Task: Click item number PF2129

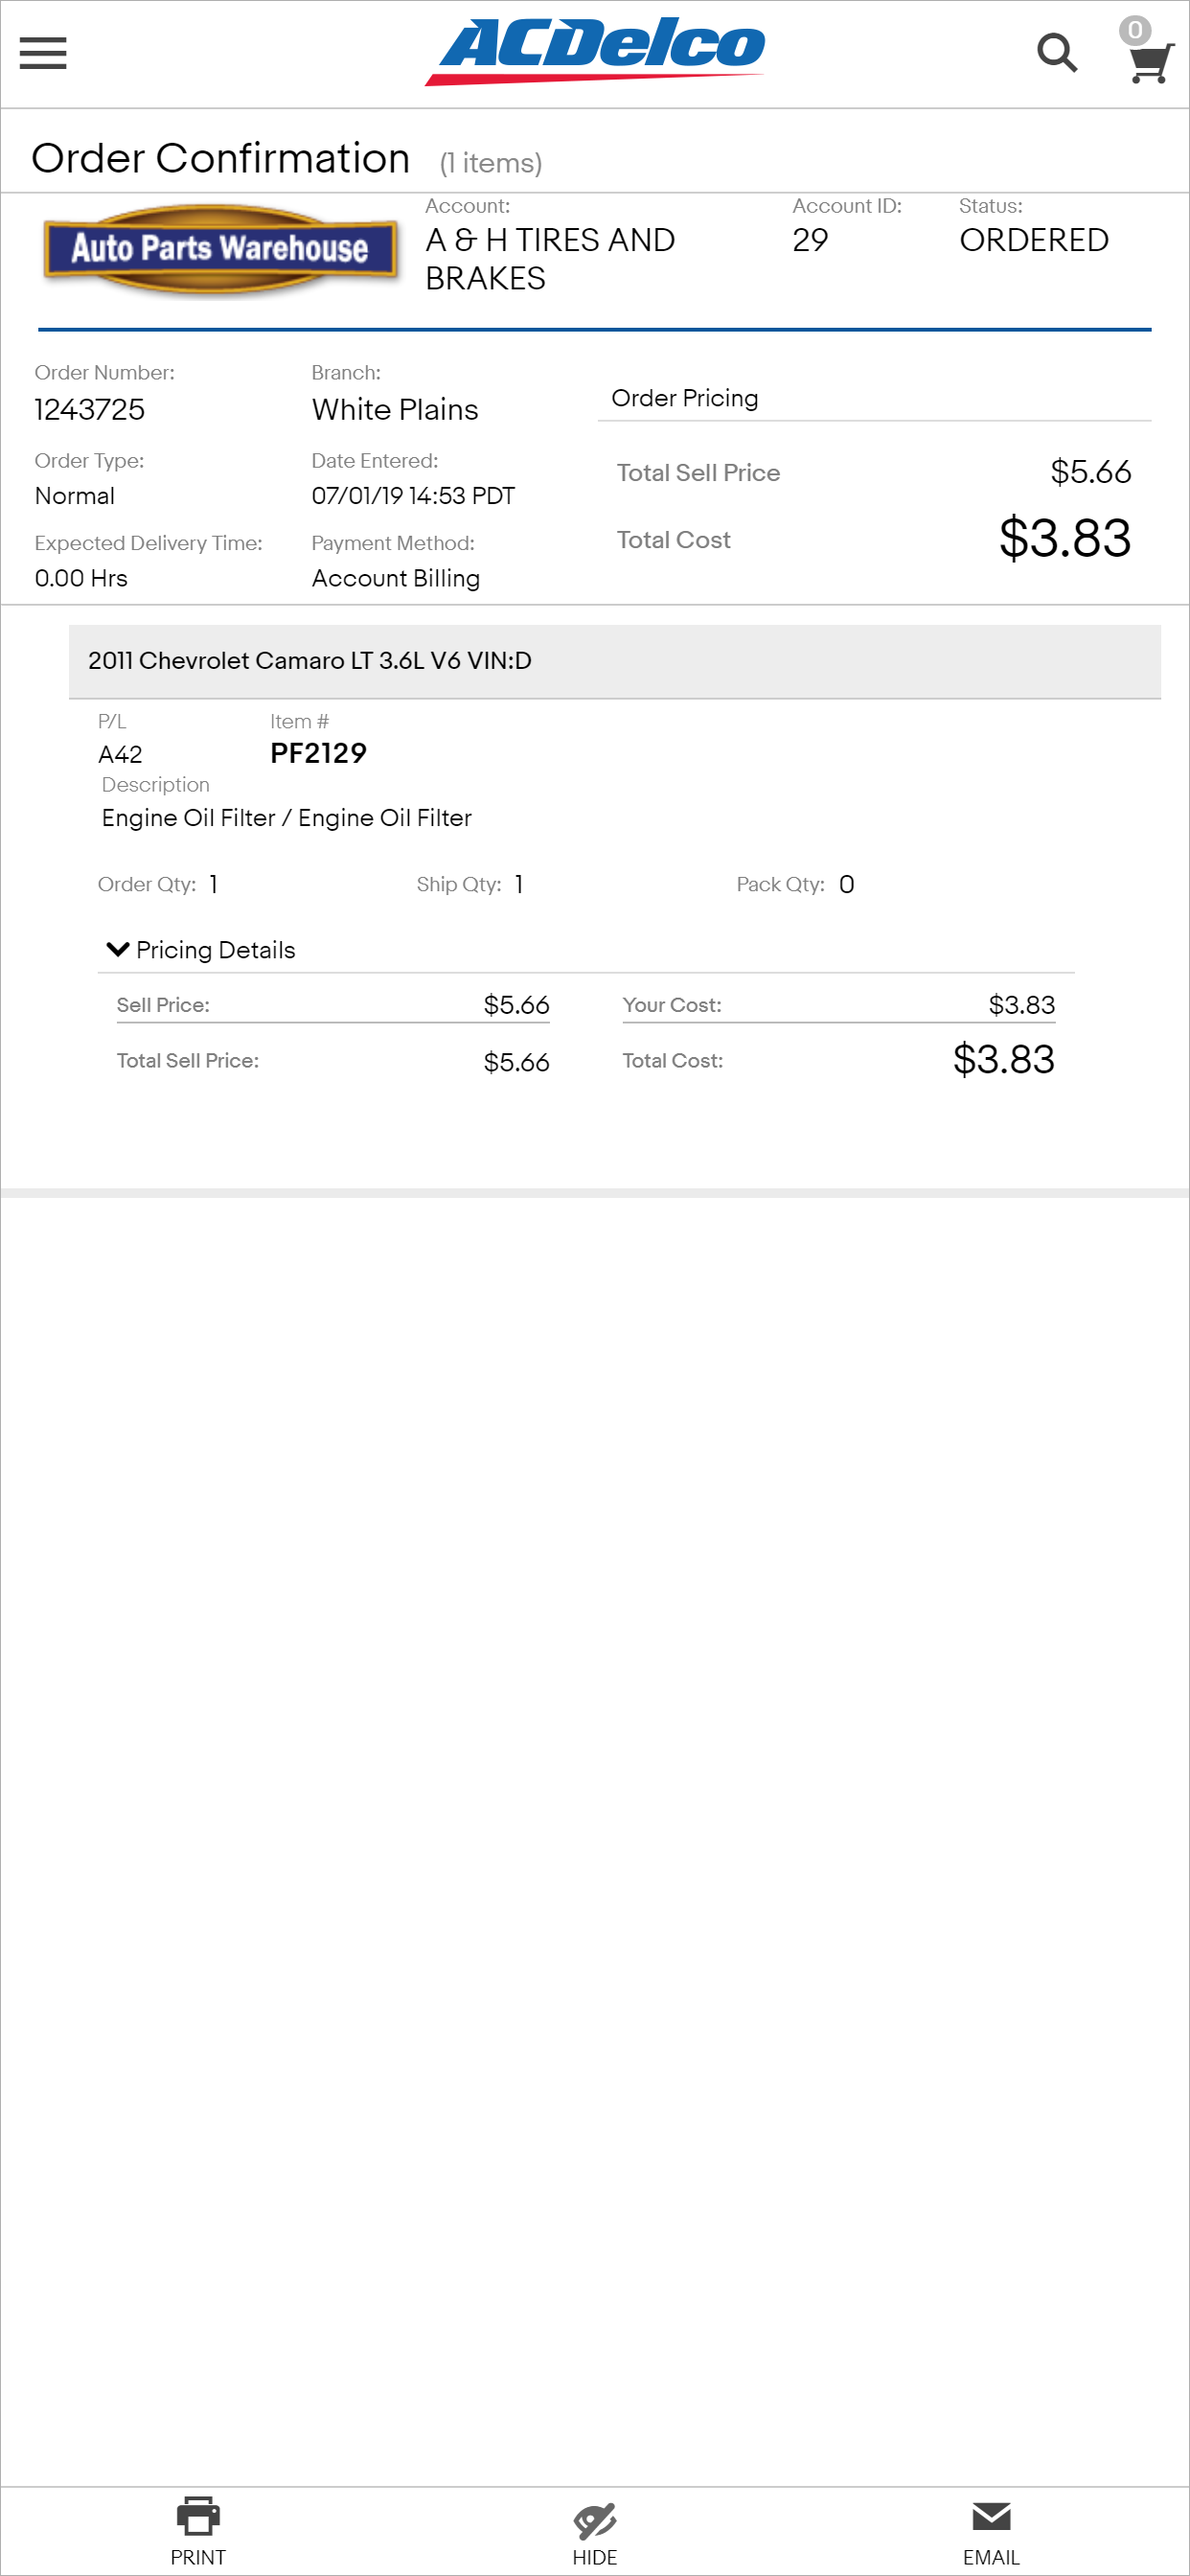Action: click(x=318, y=753)
